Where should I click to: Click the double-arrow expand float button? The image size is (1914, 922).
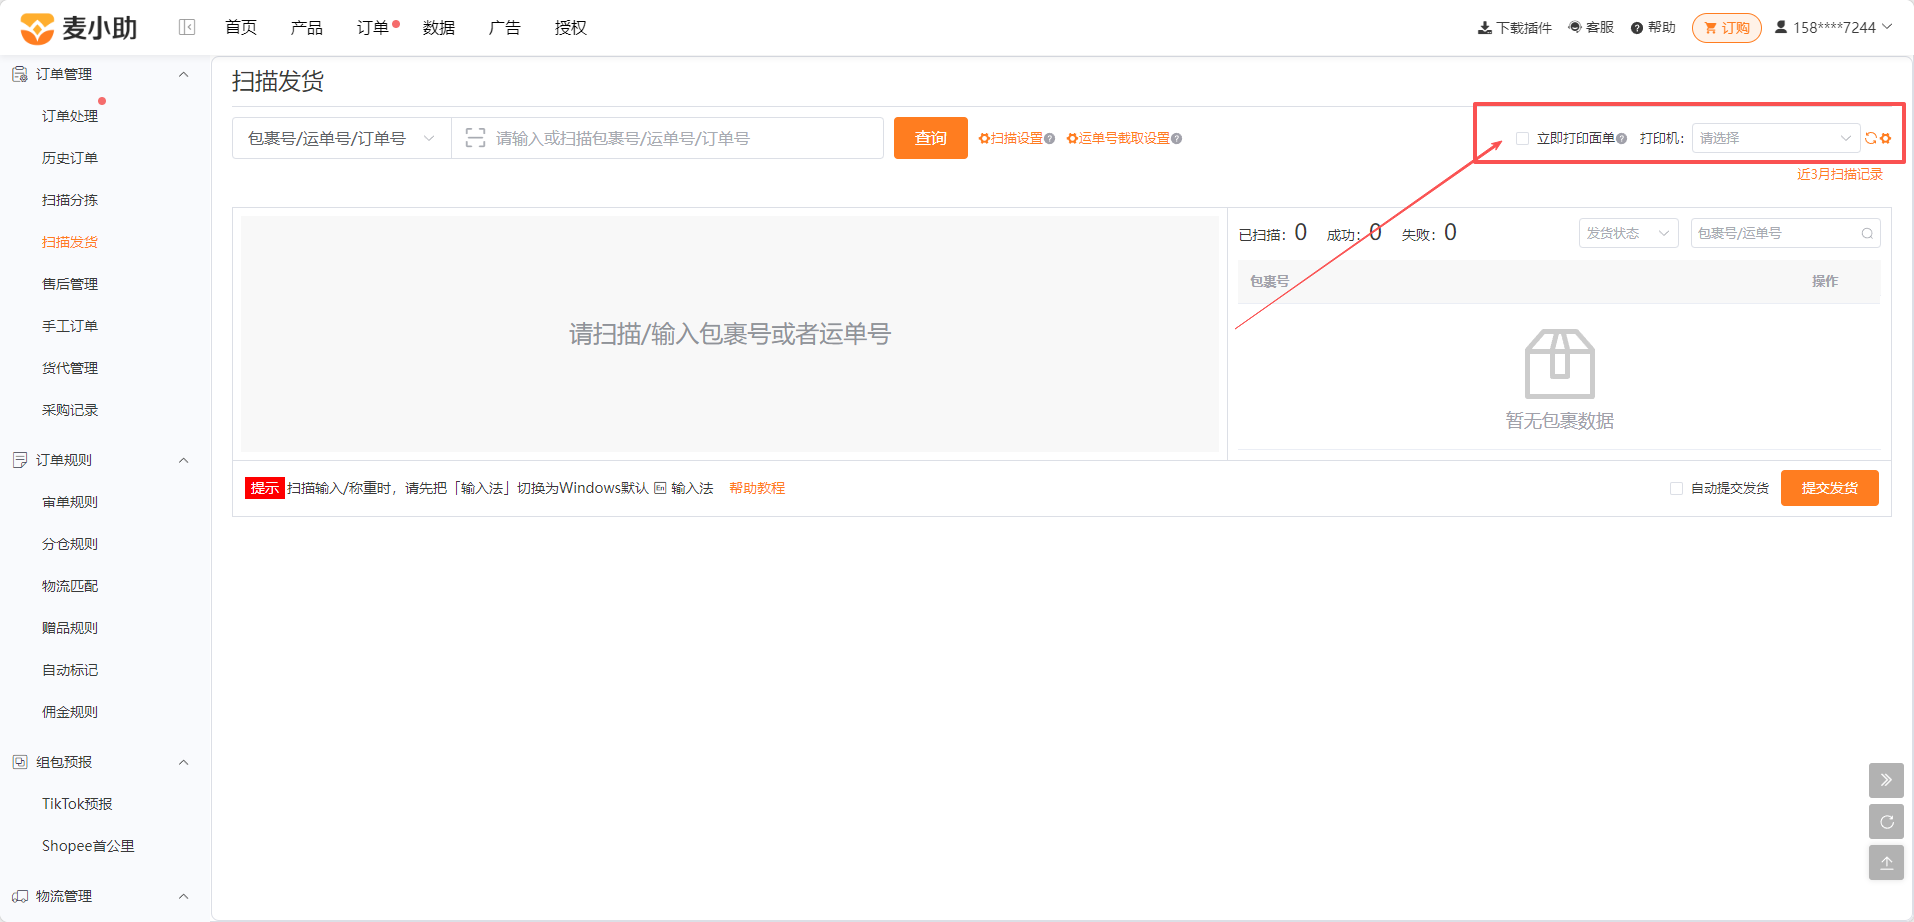[x=1886, y=780]
